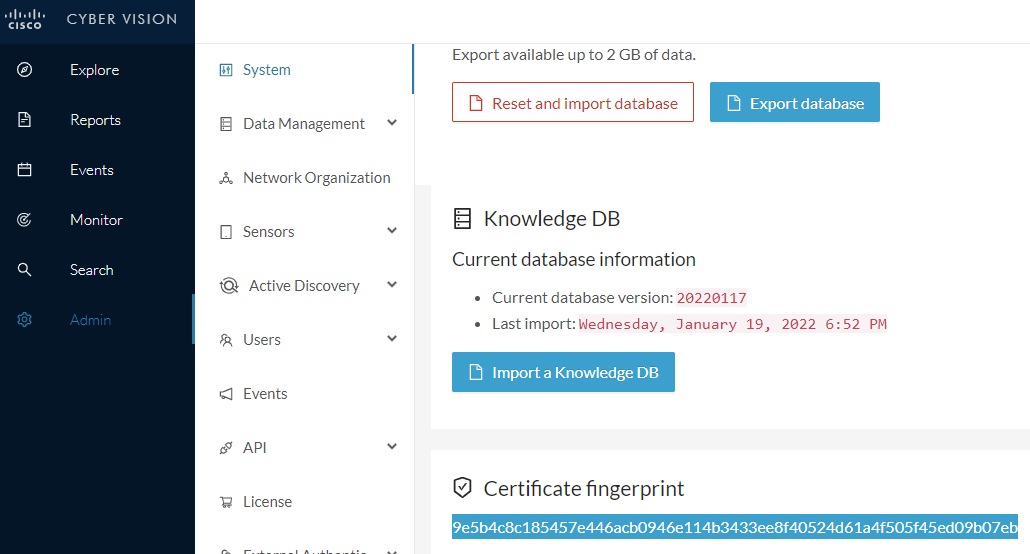Open the License page

(267, 501)
